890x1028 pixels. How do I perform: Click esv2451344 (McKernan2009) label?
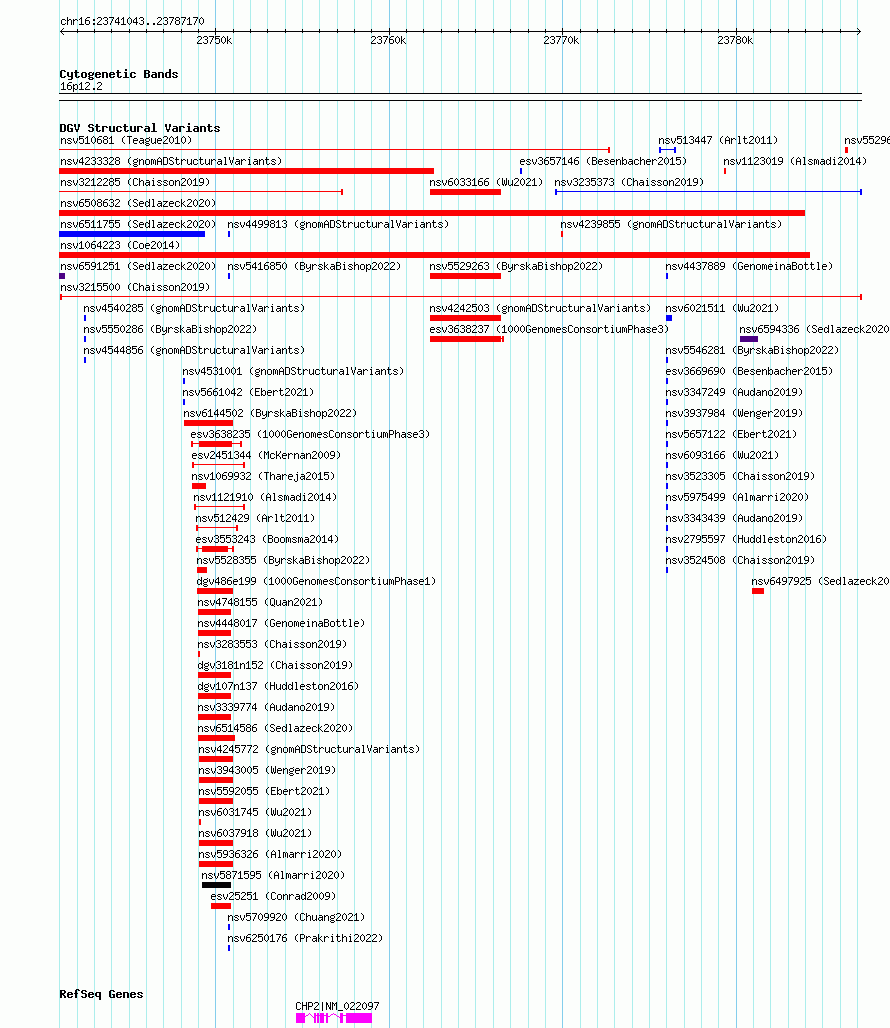[x=266, y=455]
